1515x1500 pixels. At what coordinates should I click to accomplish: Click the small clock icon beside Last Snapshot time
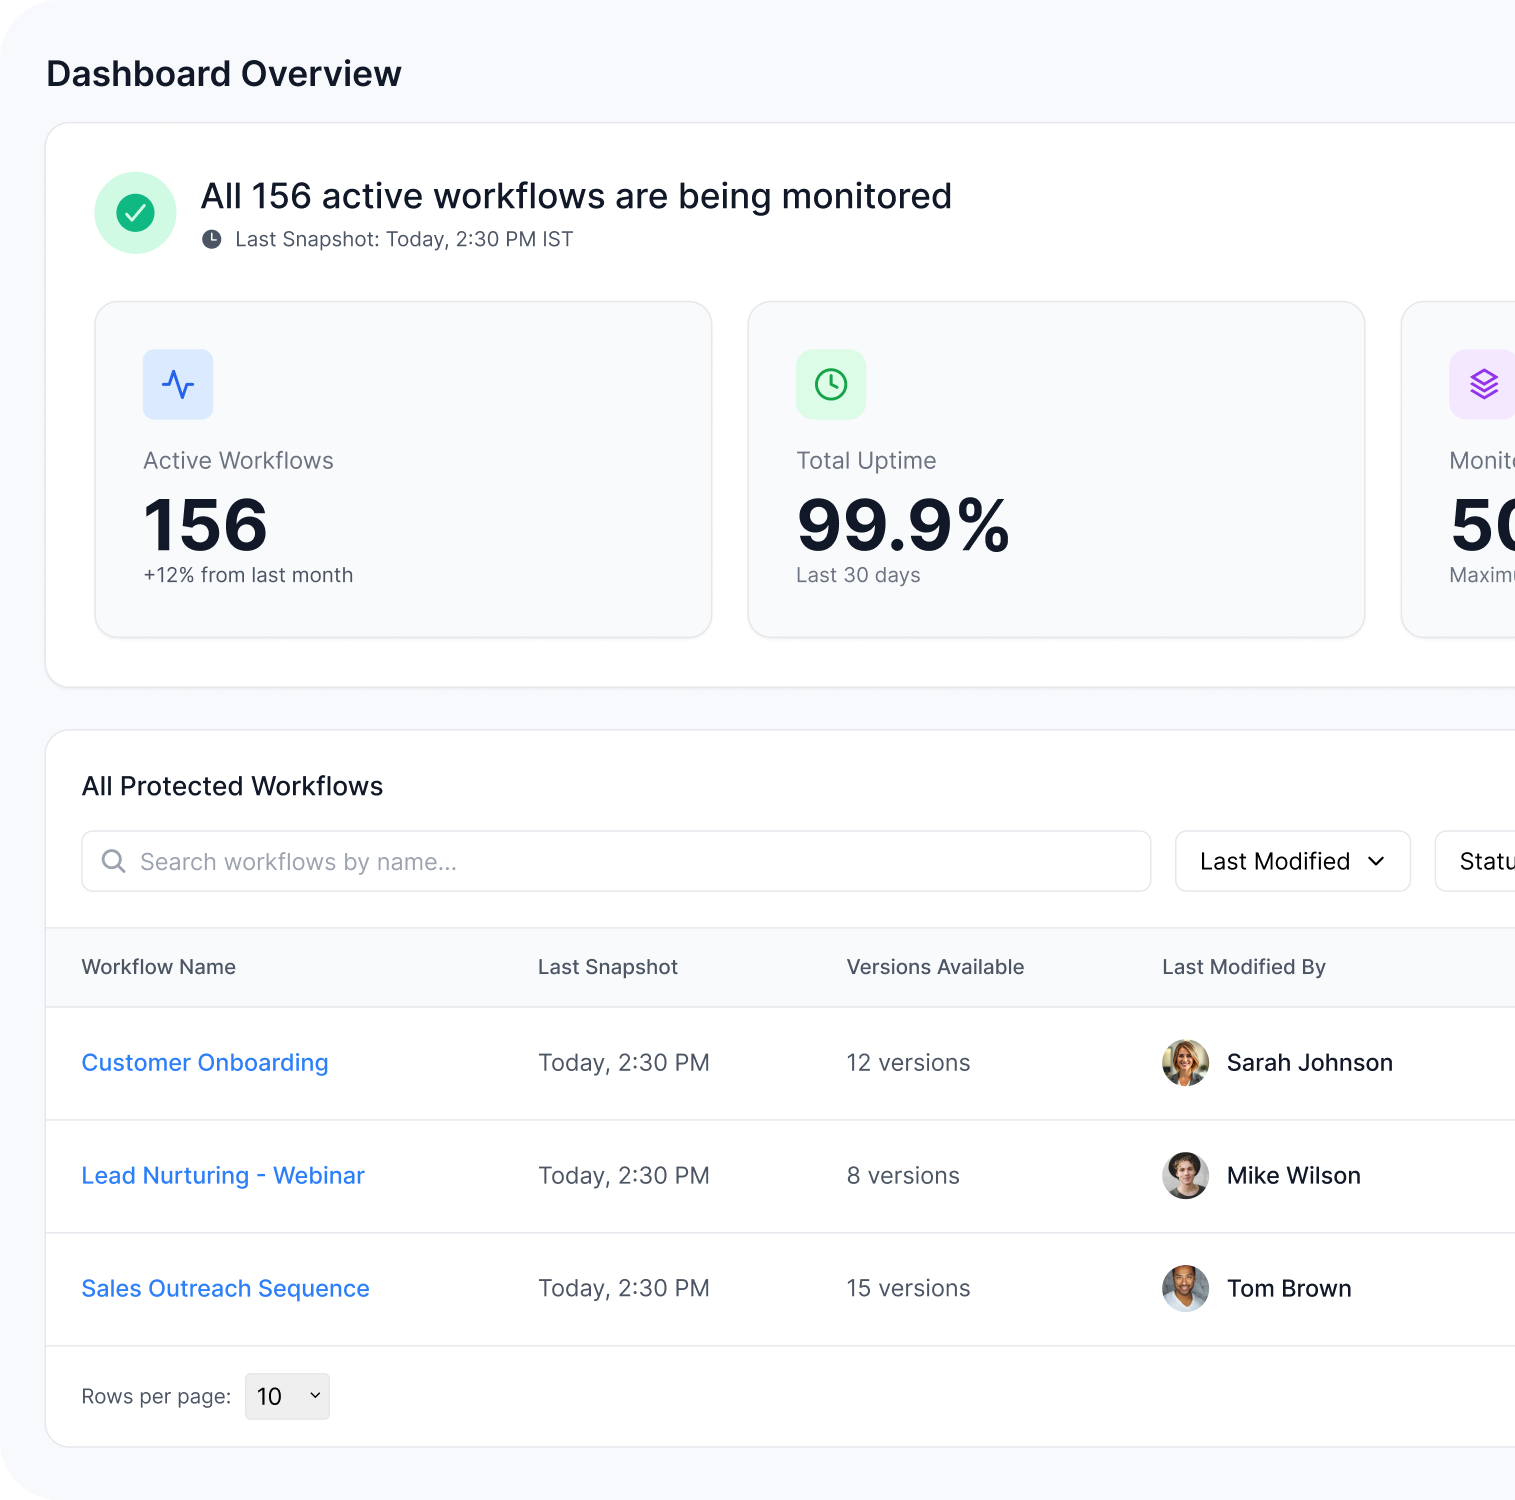point(212,239)
